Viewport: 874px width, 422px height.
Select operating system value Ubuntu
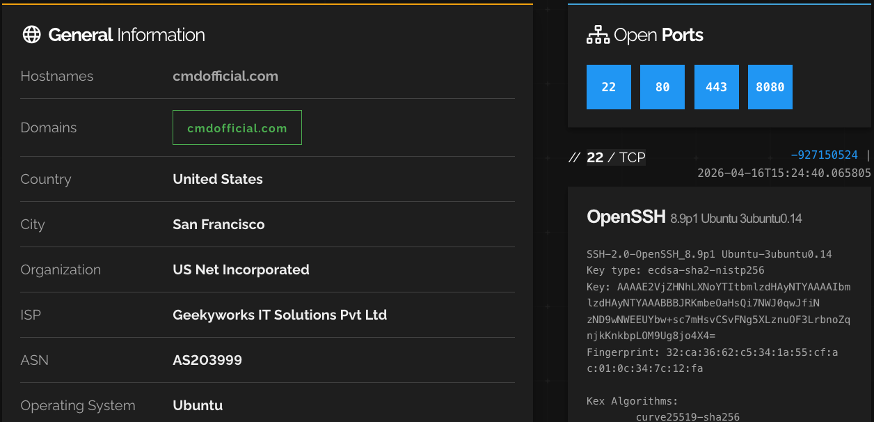[197, 405]
